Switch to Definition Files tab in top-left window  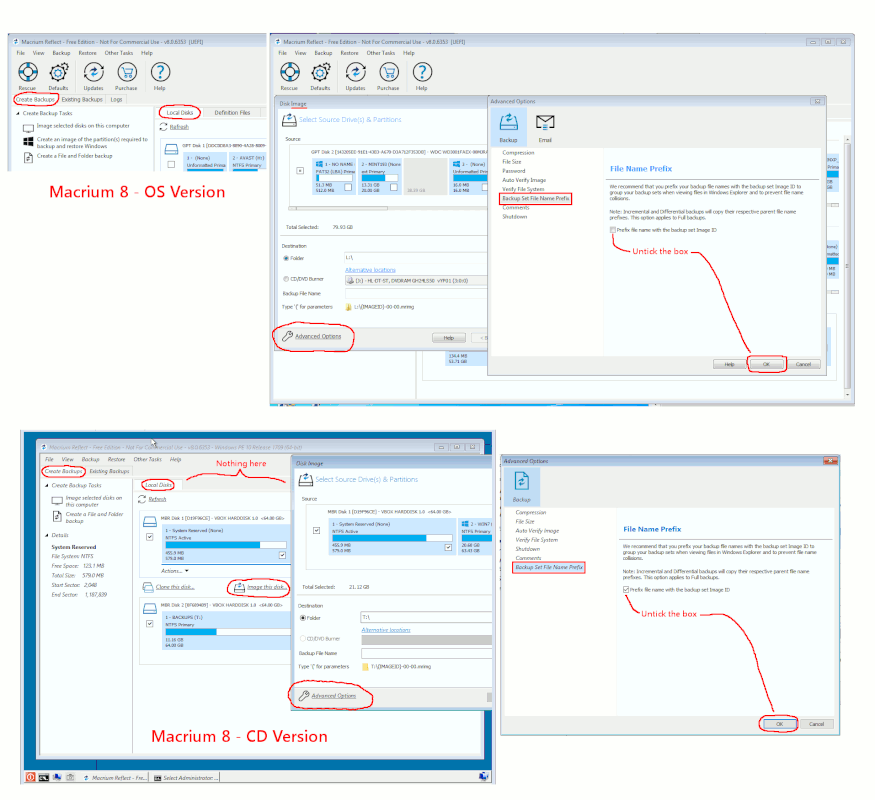pyautogui.click(x=233, y=113)
